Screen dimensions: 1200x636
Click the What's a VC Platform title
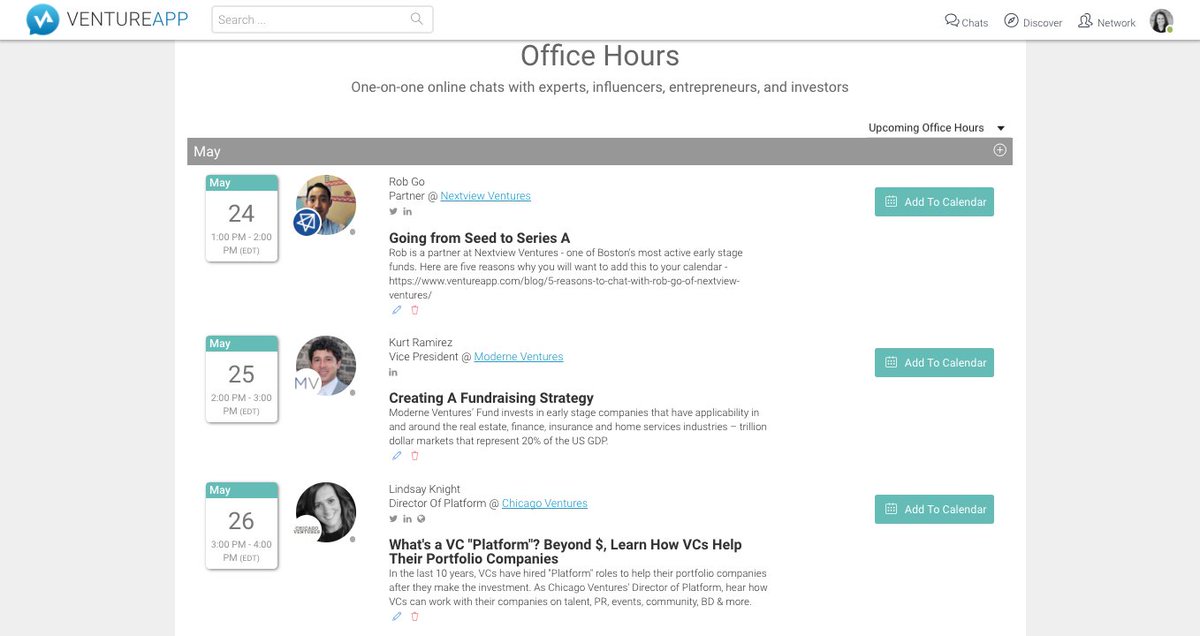click(x=565, y=552)
